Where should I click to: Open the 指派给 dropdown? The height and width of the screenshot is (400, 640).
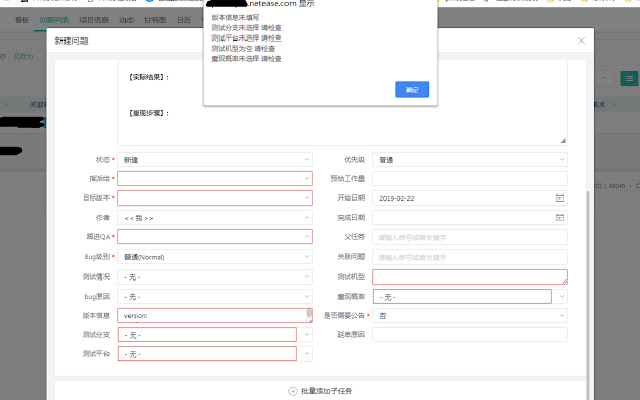[x=215, y=178]
